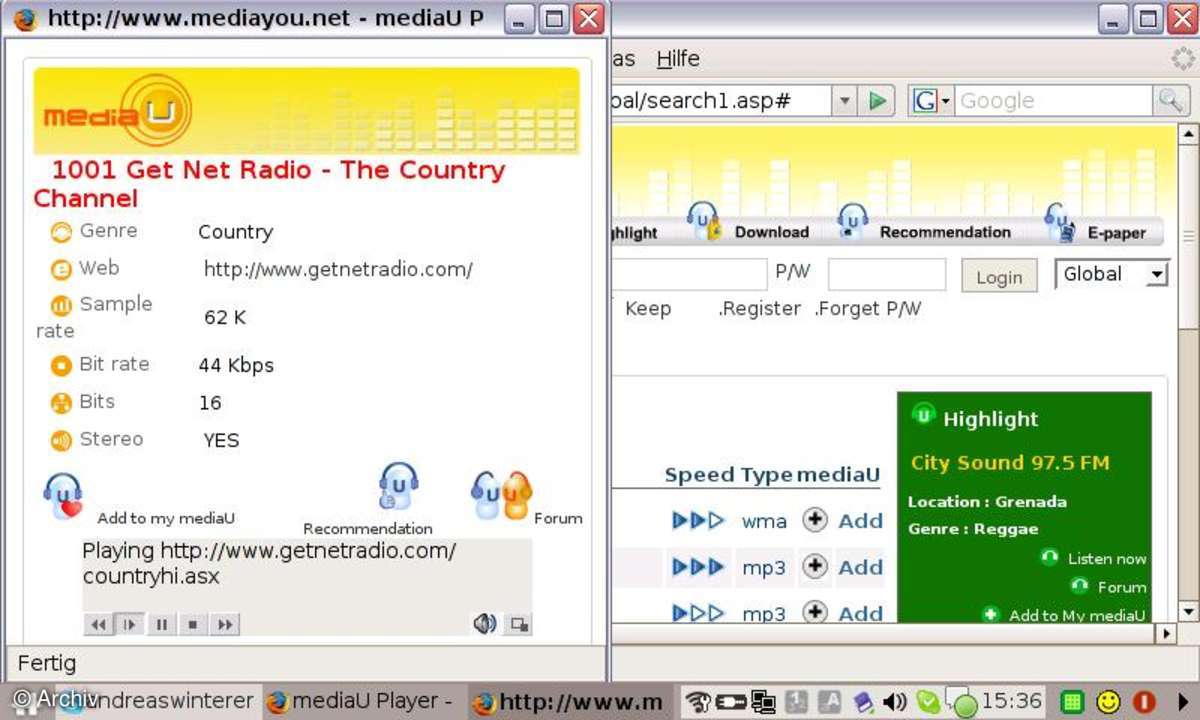Click the search magnifier button
Viewport: 1200px width, 720px height.
pos(1169,101)
